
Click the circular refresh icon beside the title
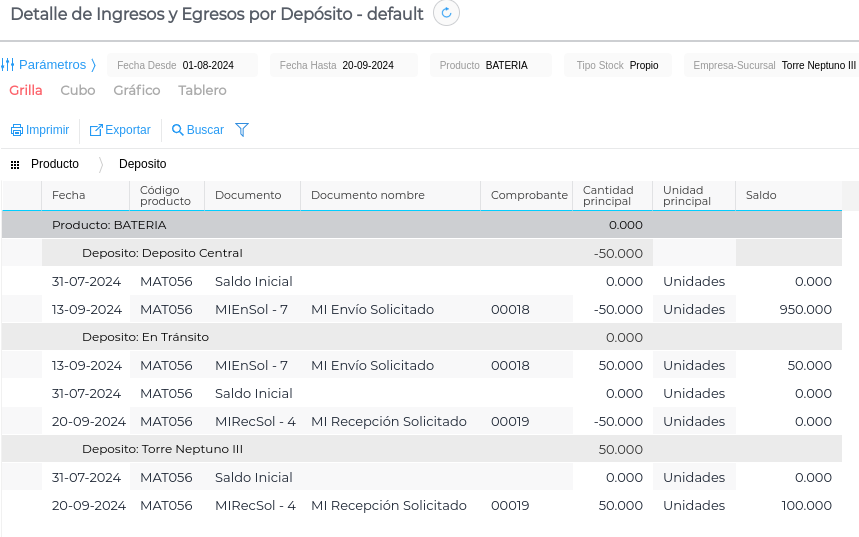446,13
